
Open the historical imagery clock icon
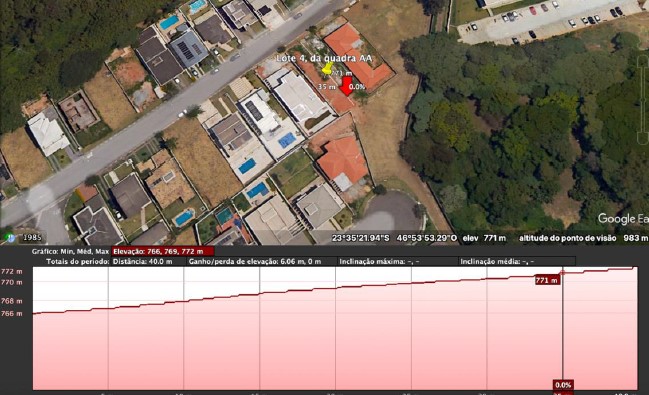tap(10, 238)
